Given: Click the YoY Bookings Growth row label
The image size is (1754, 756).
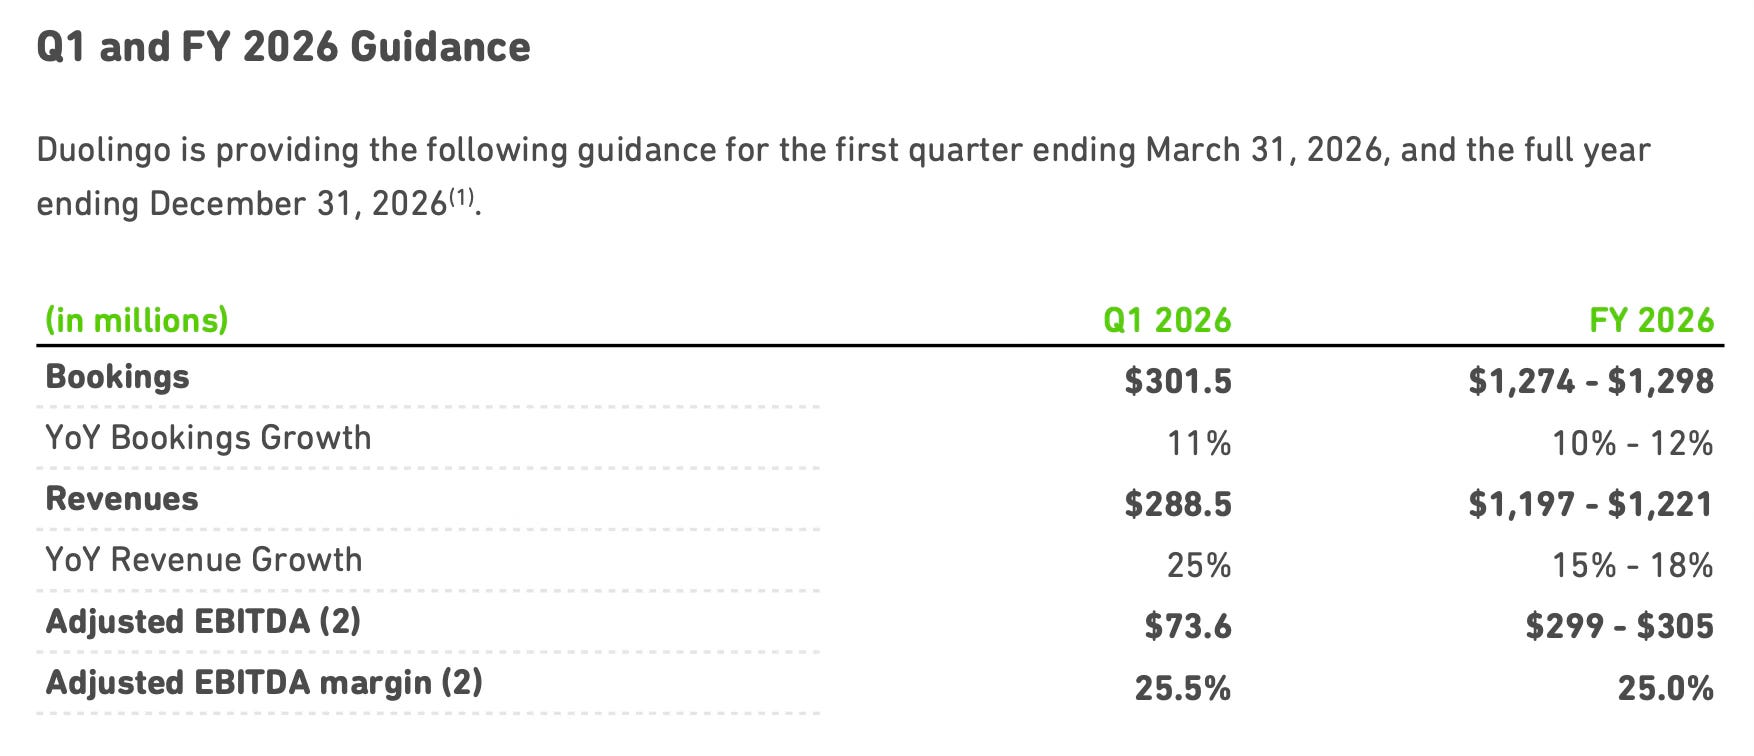Looking at the screenshot, I should pos(208,438).
